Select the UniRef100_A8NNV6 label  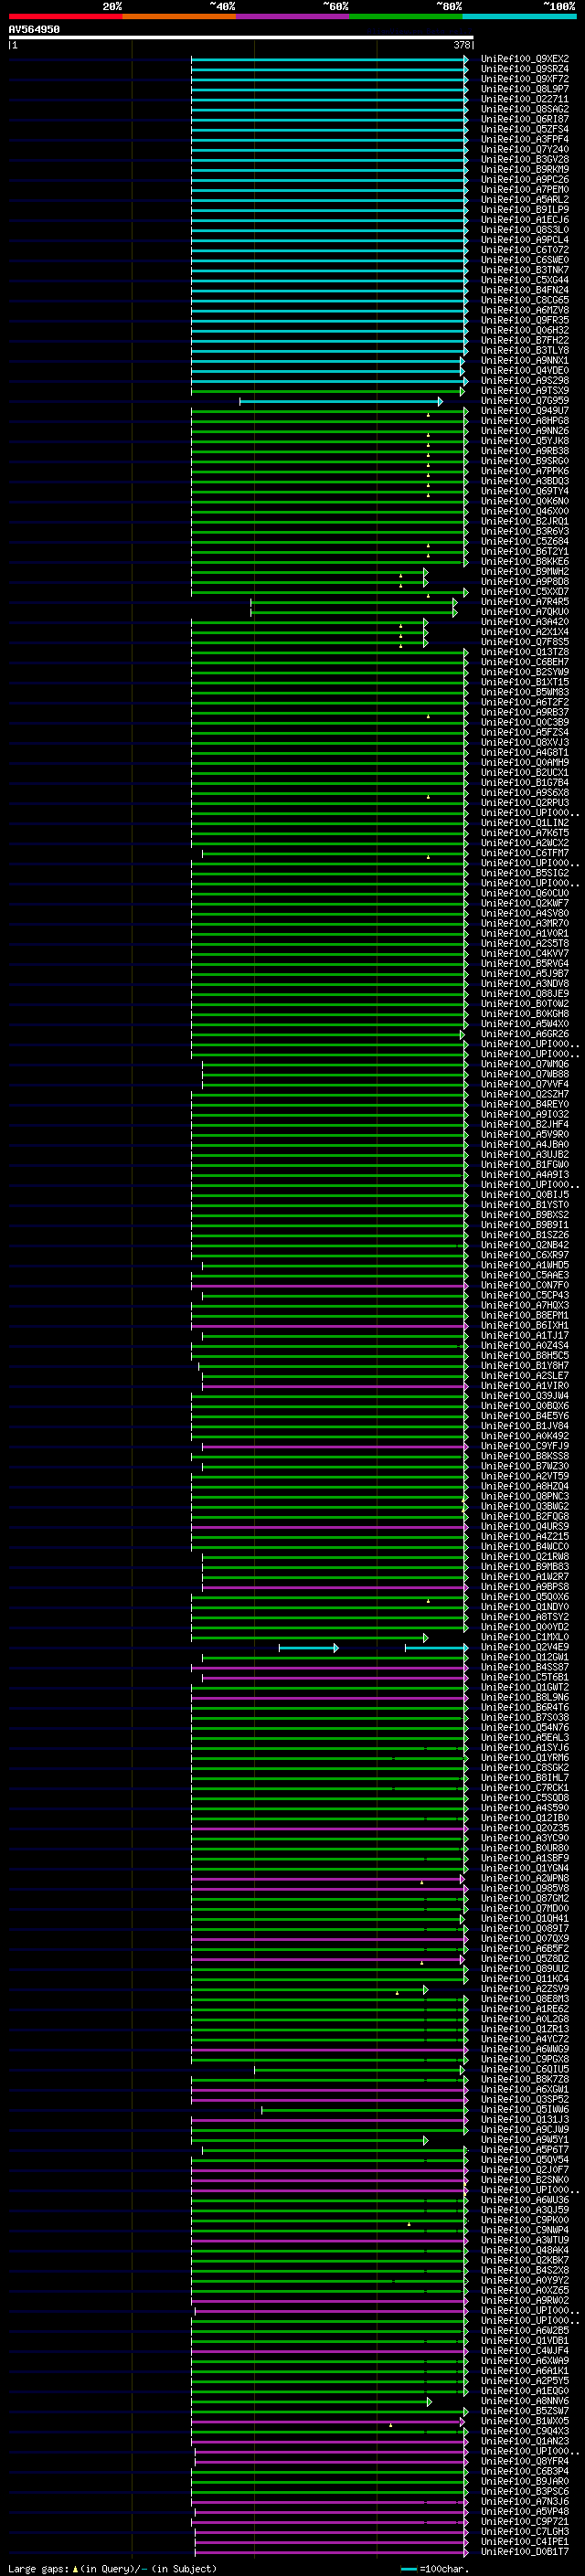point(525,2401)
